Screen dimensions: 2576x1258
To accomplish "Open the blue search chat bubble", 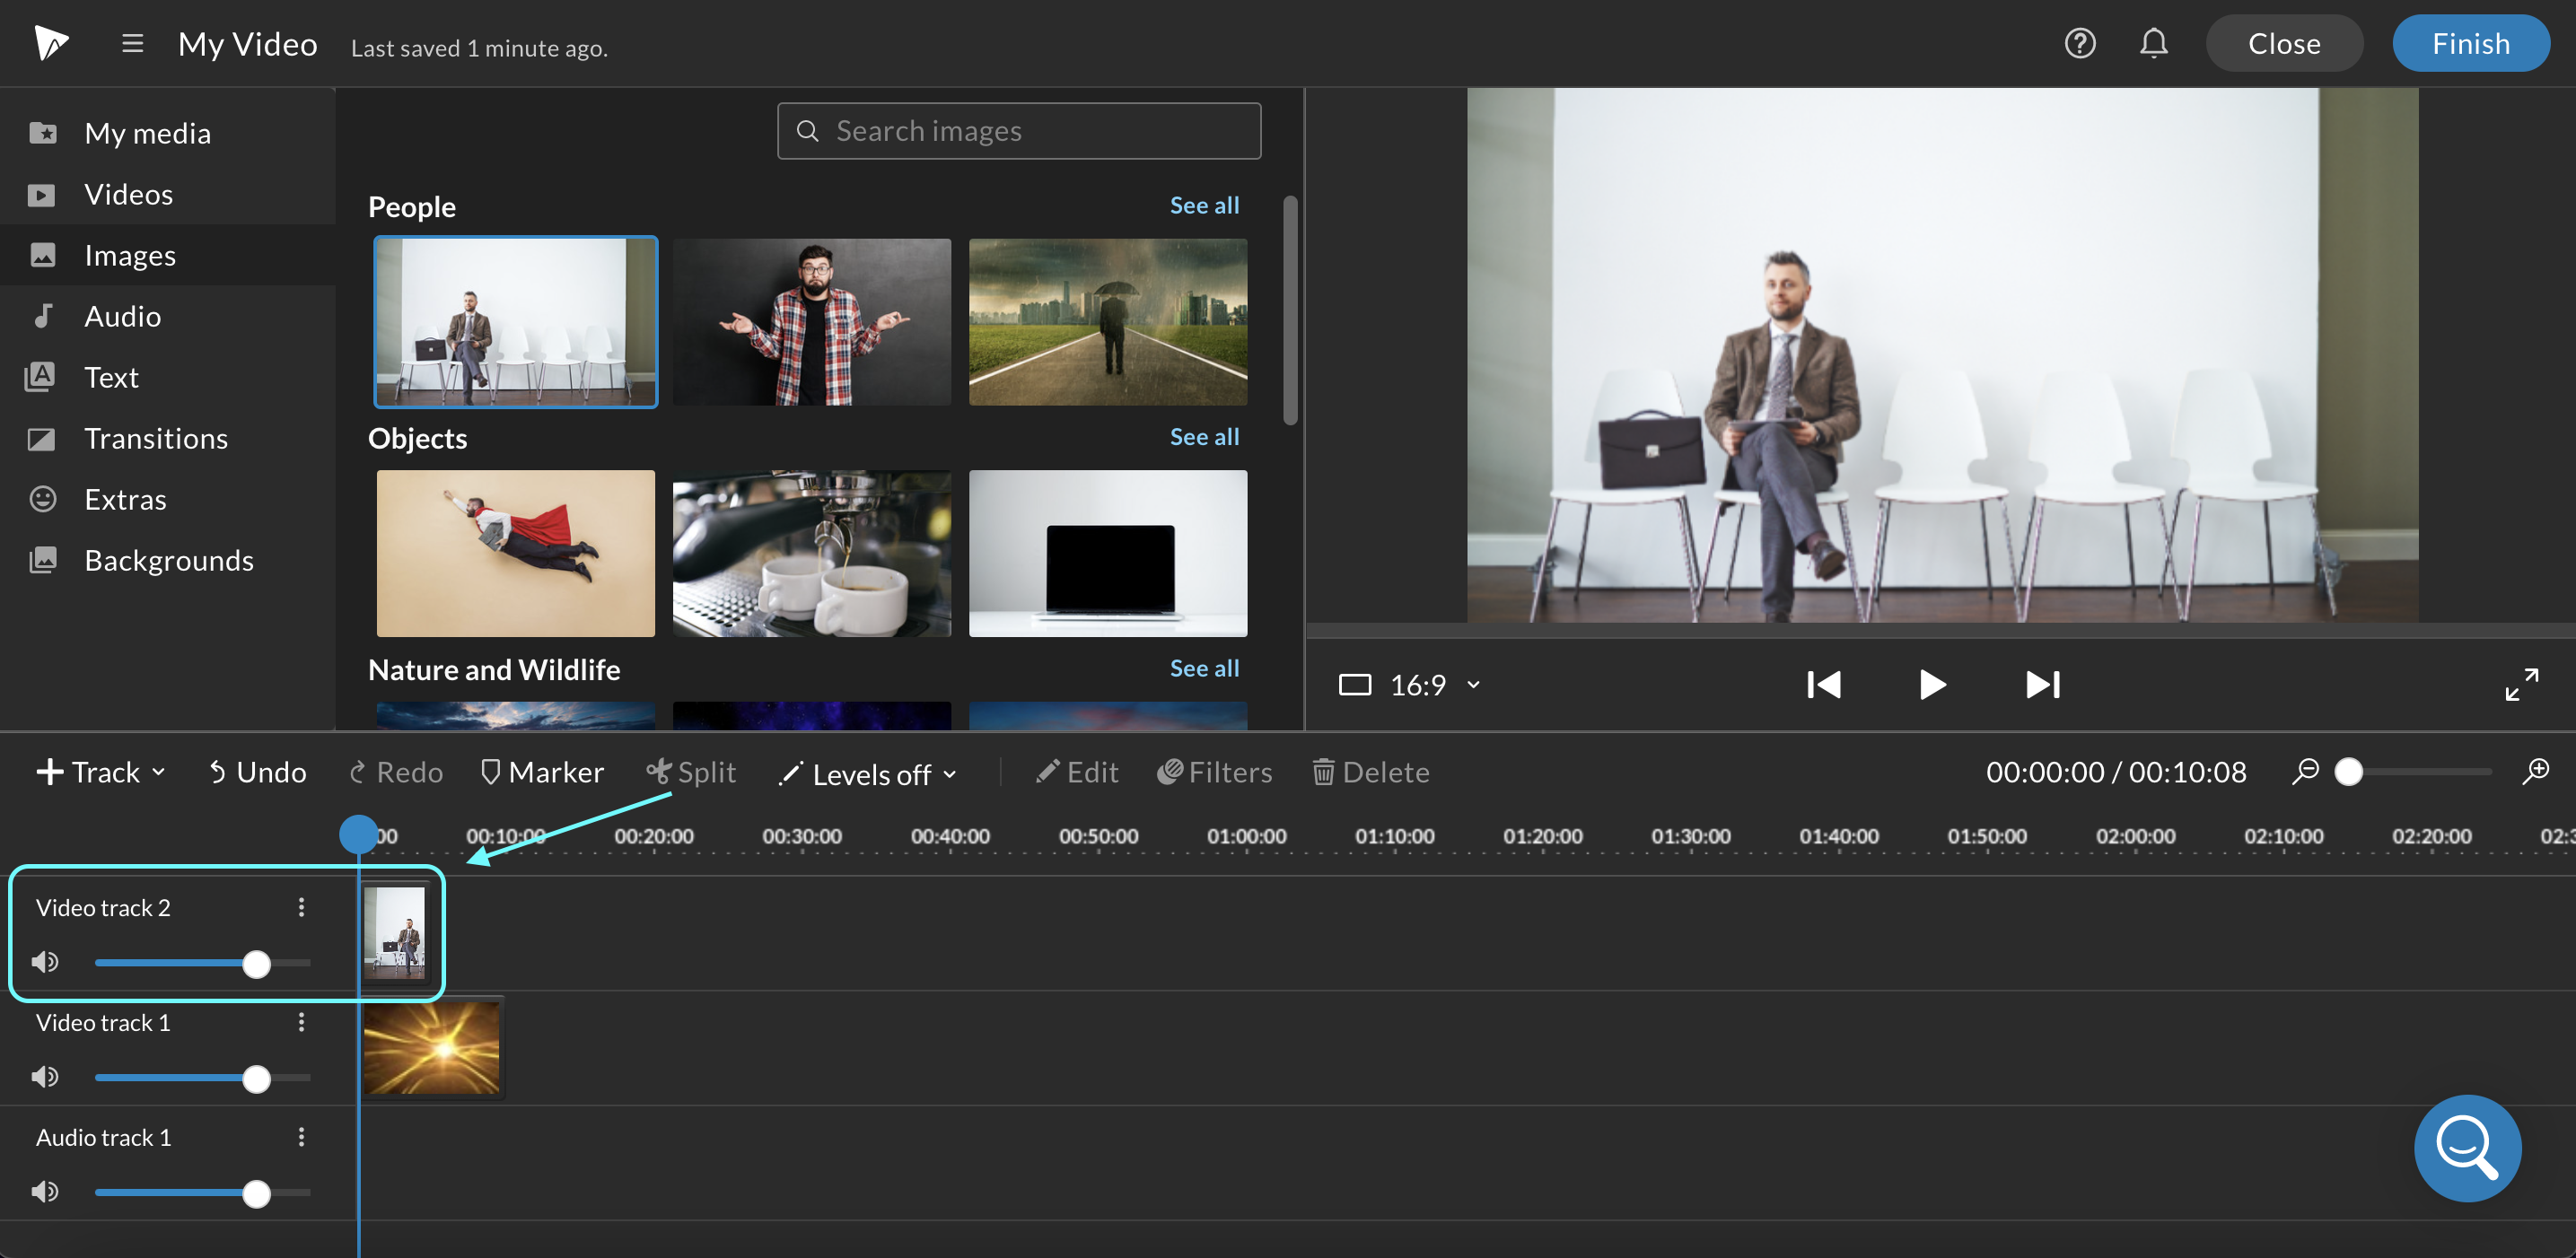I will point(2467,1147).
